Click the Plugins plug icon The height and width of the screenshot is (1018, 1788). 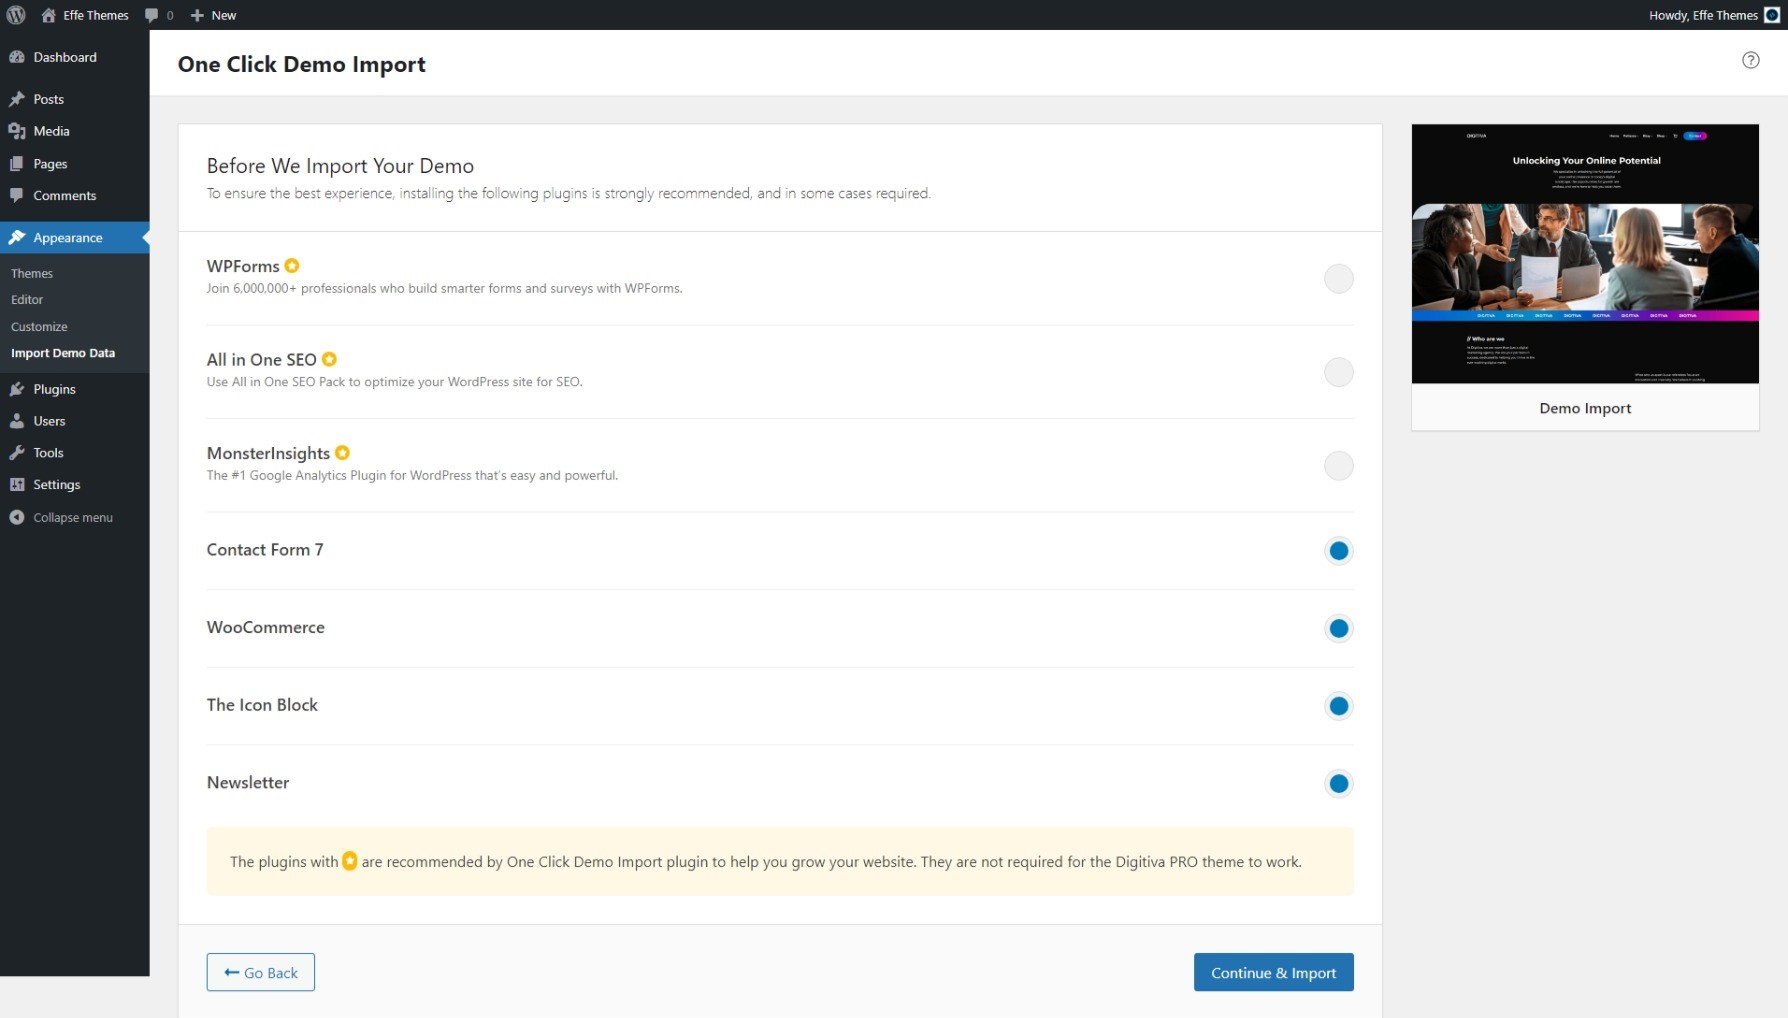coord(17,389)
